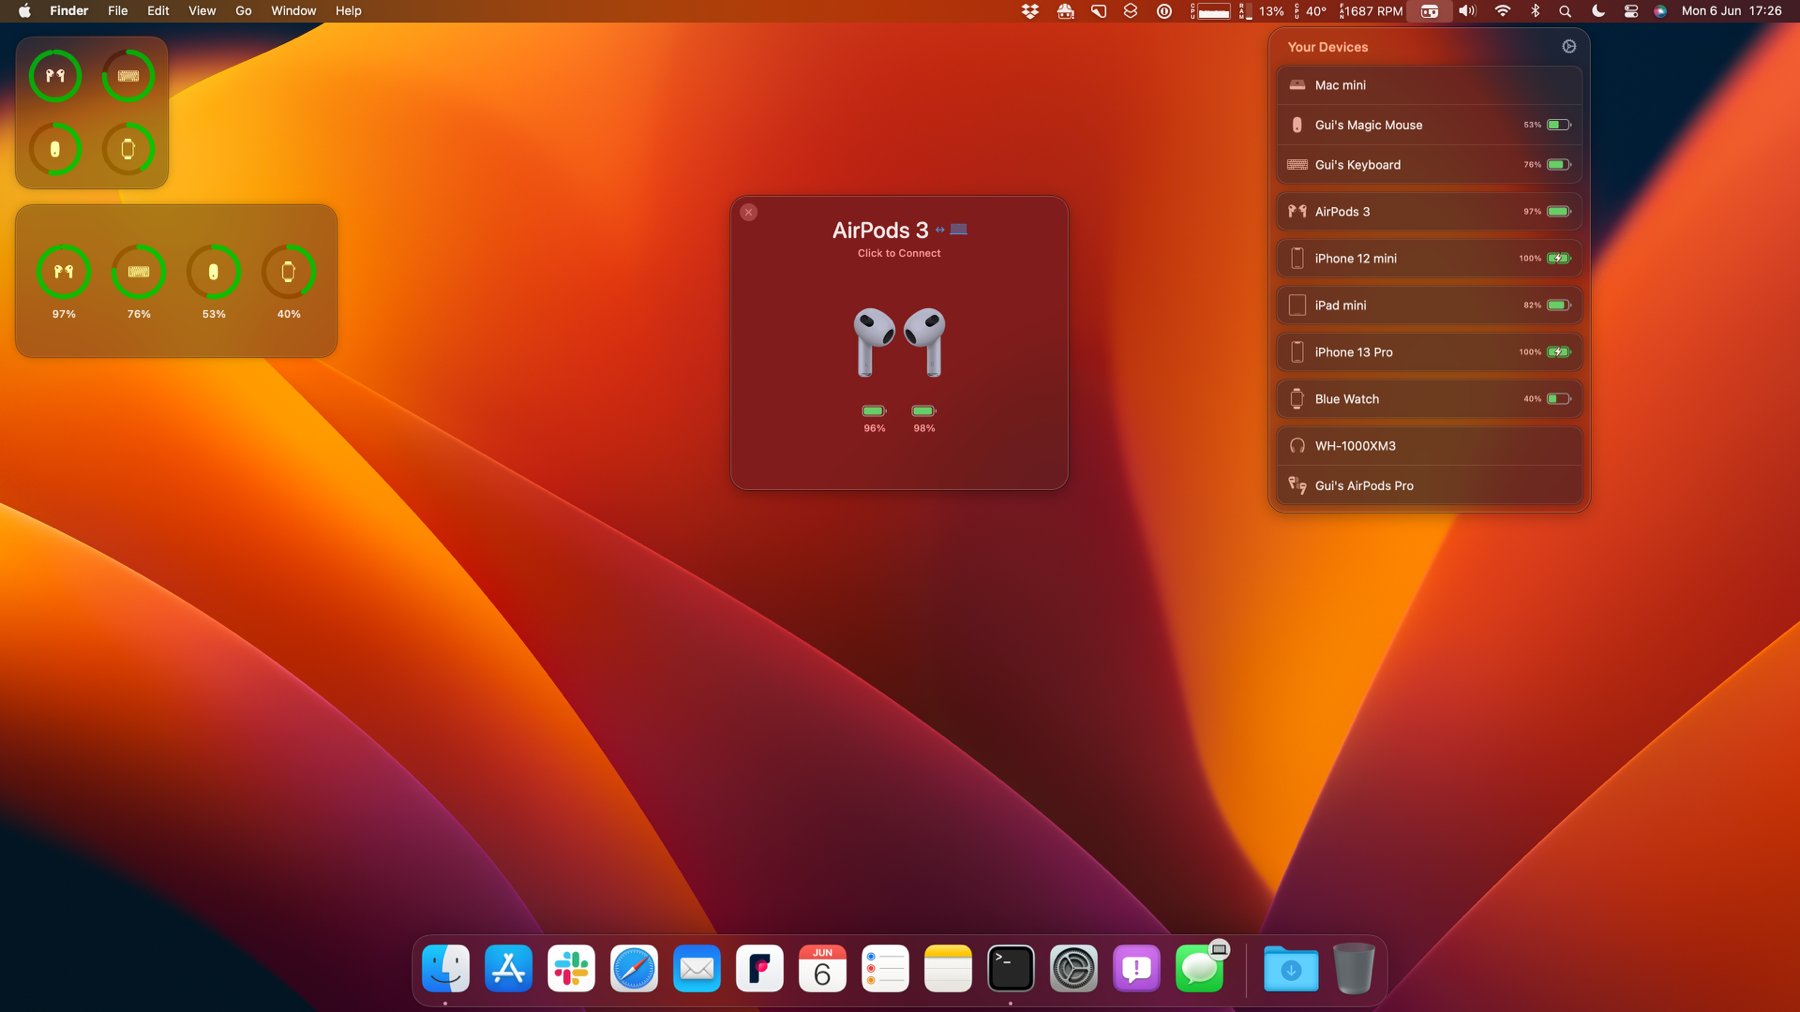
Task: Select iPhone 13 Pro row
Action: click(1429, 352)
